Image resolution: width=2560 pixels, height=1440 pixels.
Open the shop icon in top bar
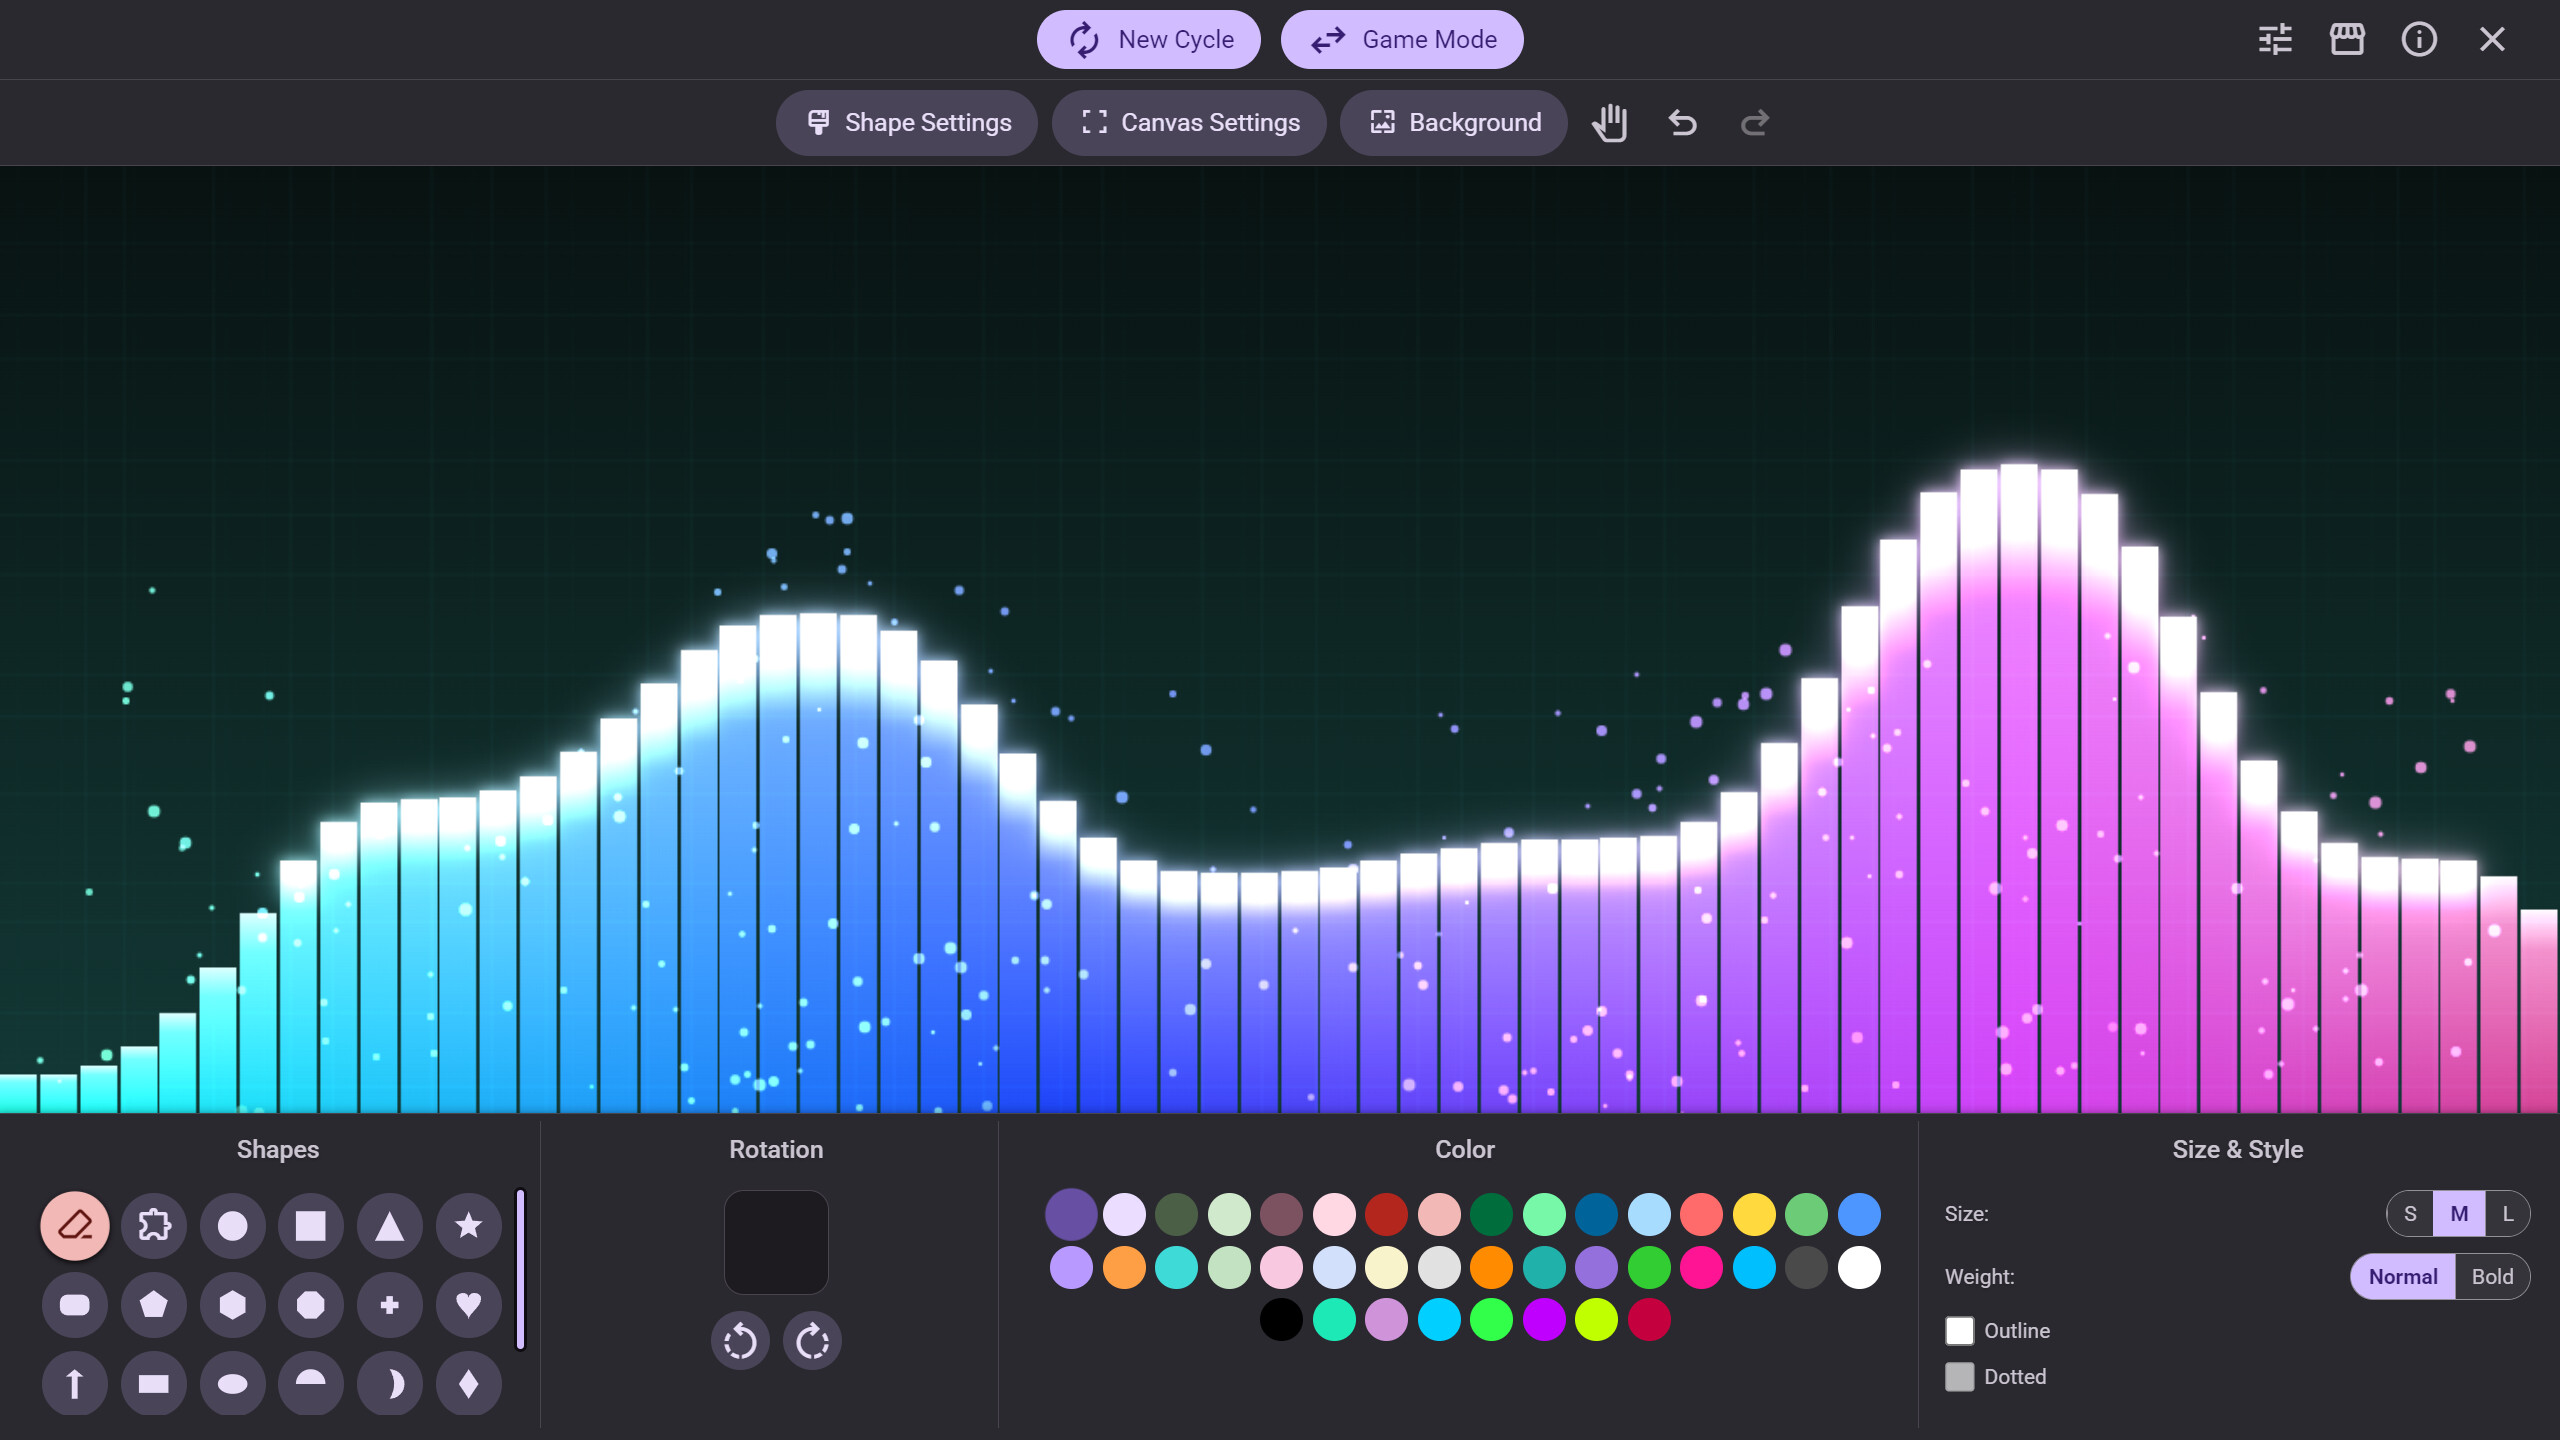[x=2347, y=39]
